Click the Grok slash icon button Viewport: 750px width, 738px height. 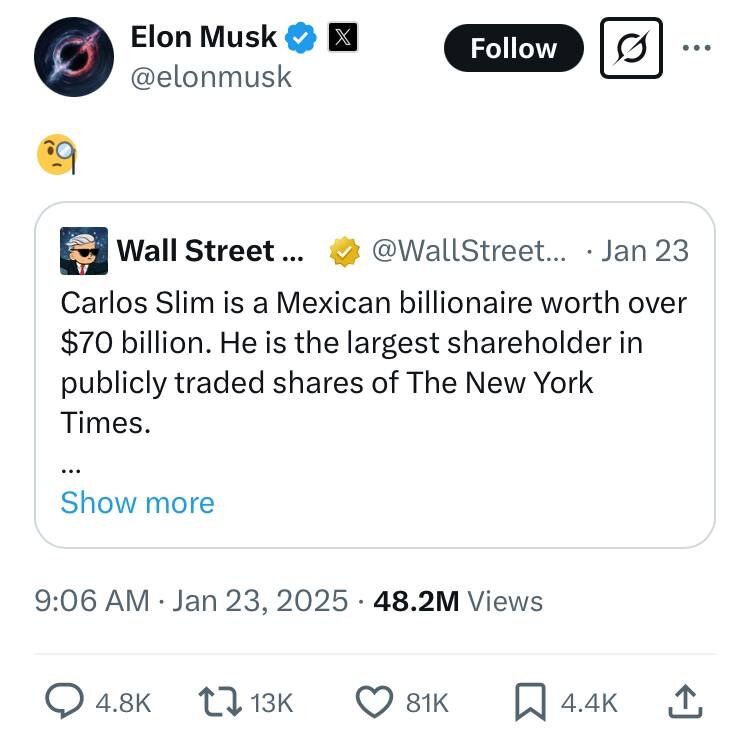tap(631, 48)
